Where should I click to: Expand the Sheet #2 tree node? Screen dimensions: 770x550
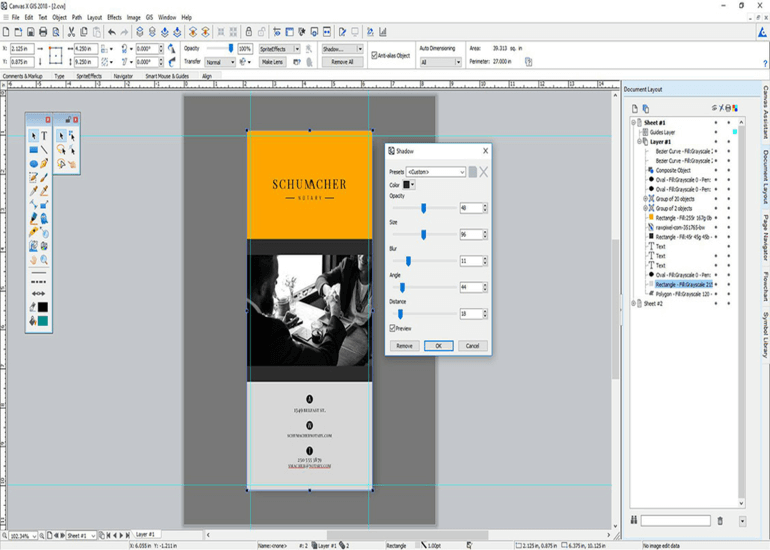(x=635, y=303)
